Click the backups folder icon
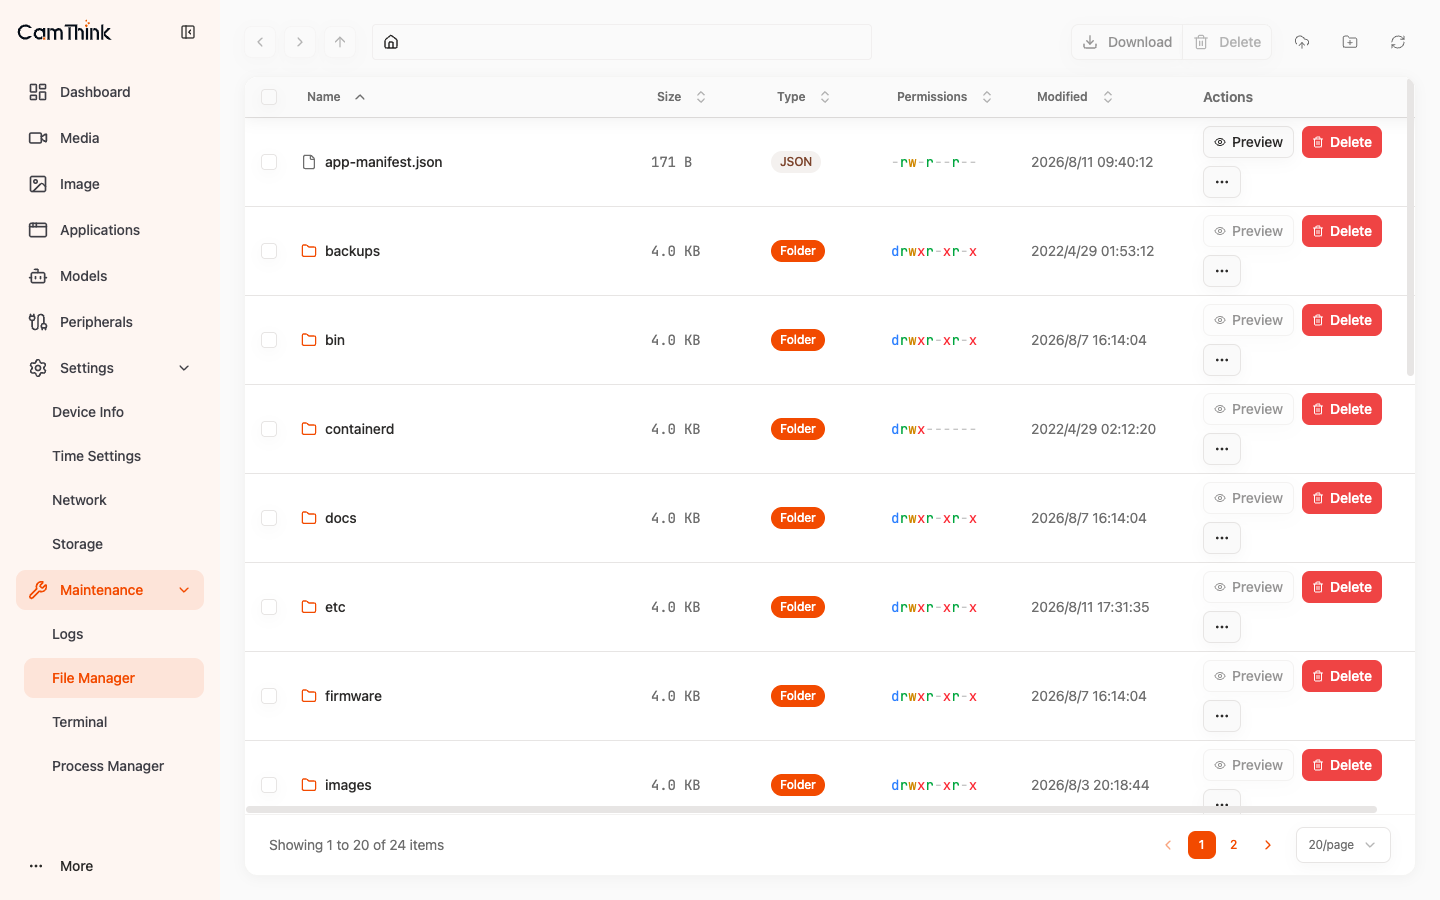Viewport: 1440px width, 900px height. [x=309, y=251]
